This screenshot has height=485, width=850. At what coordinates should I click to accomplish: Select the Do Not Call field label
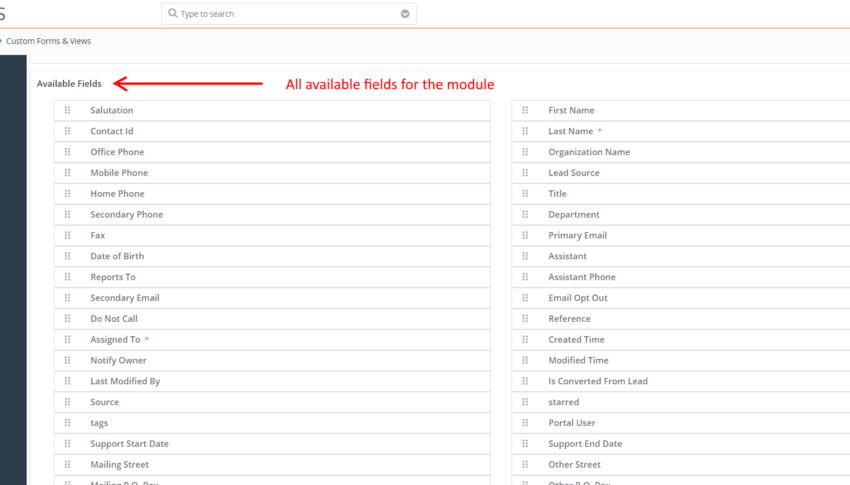click(x=114, y=319)
